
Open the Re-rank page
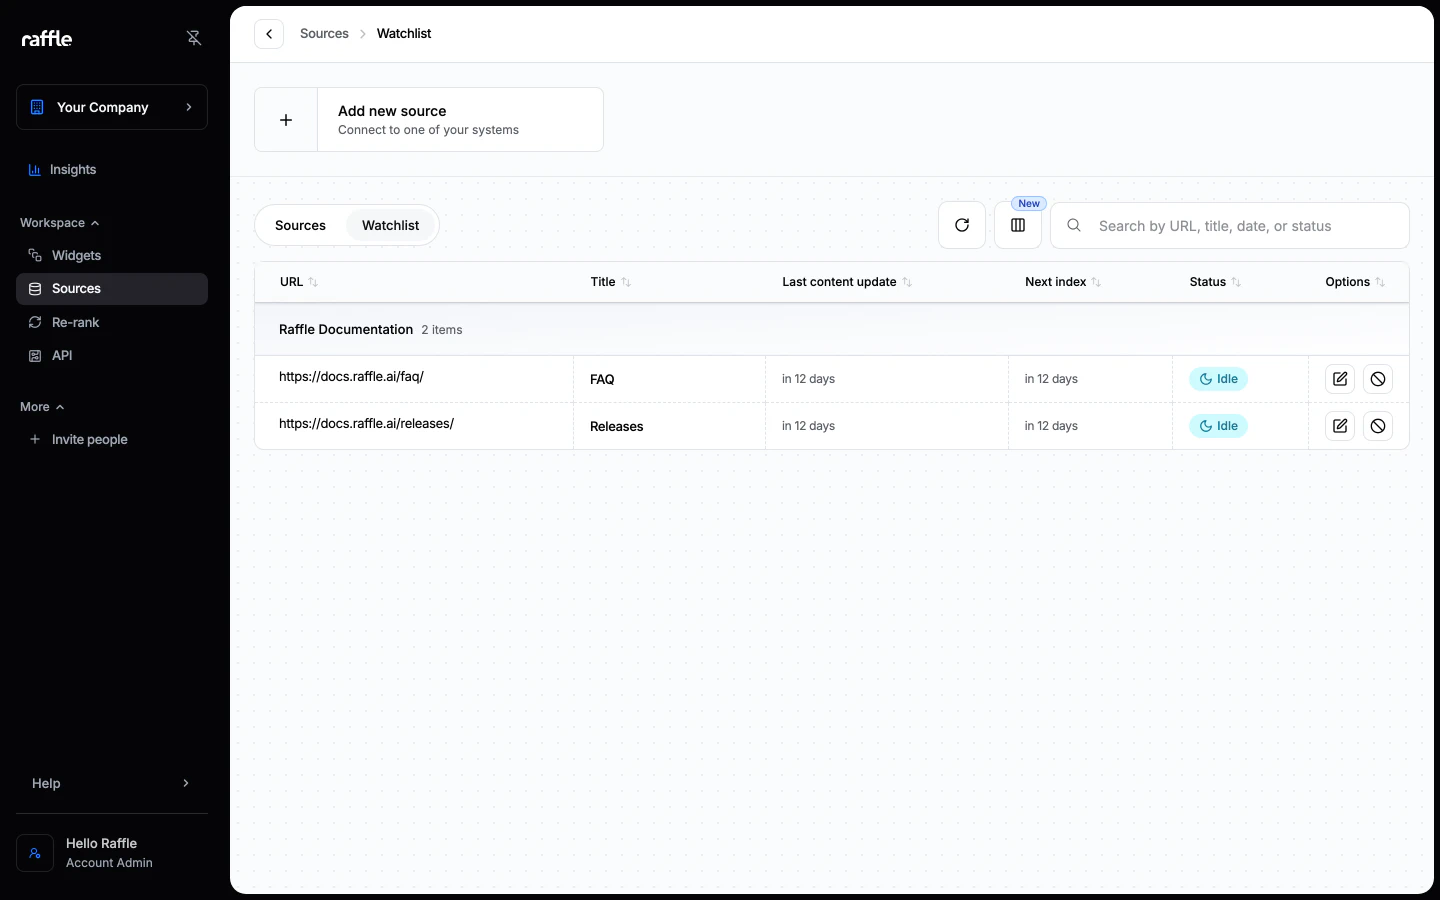(x=112, y=322)
